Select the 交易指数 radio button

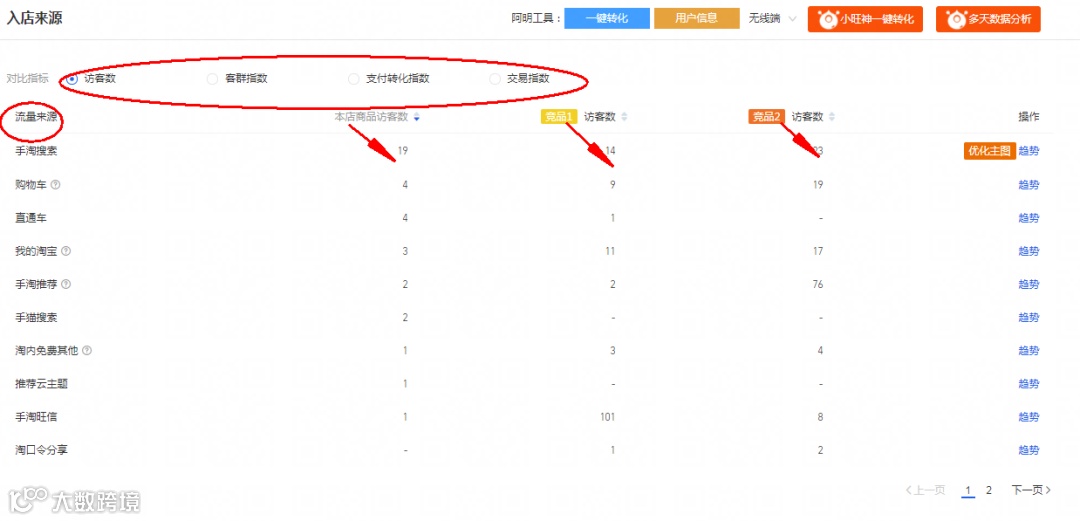tap(495, 79)
